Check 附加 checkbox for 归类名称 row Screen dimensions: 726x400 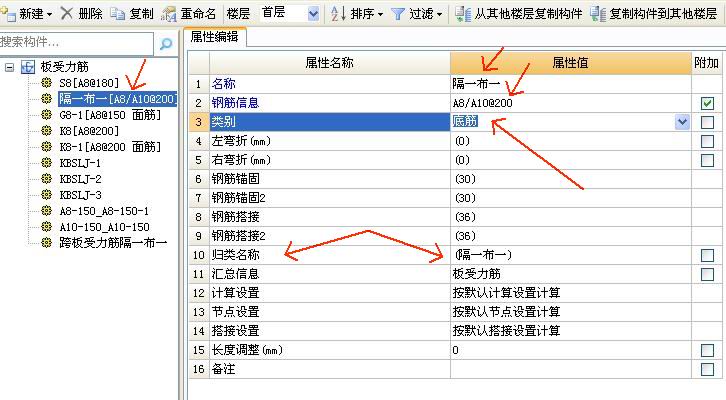click(x=707, y=255)
